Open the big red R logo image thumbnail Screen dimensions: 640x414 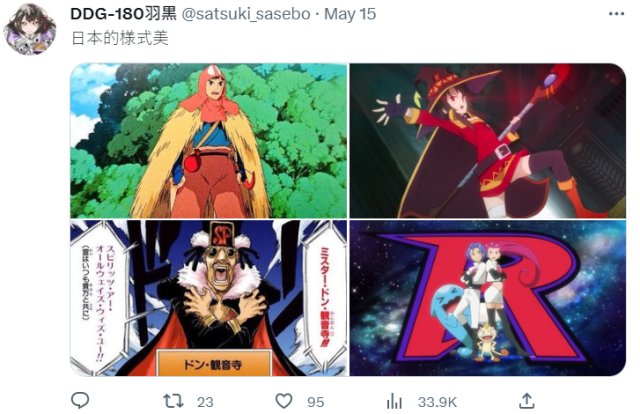coord(487,298)
